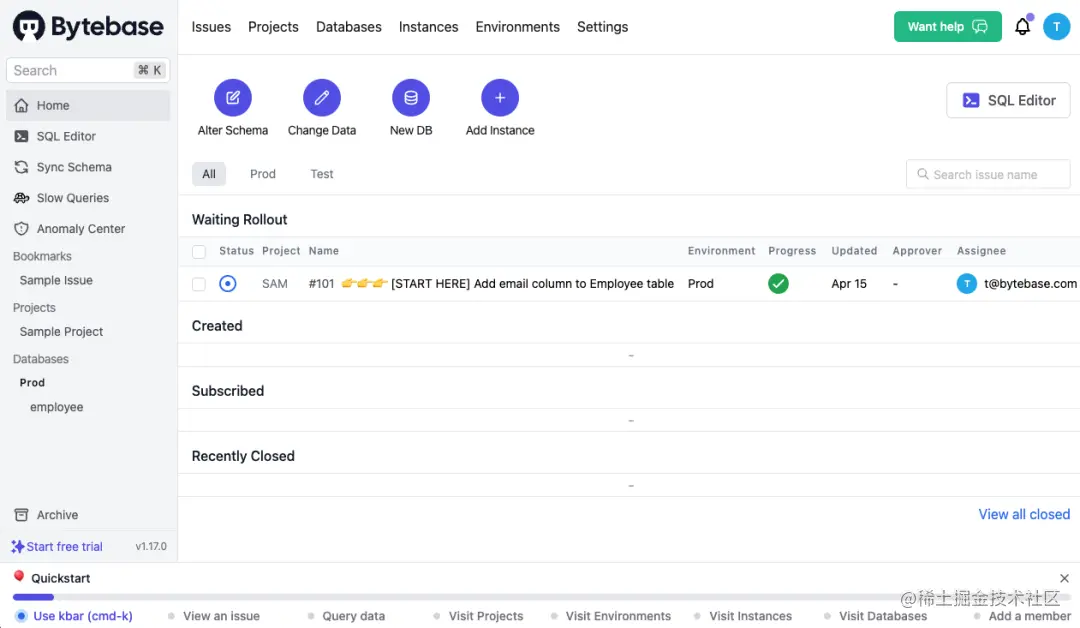Screen dimensions: 1080x628
Task: Open the Instances top menu
Action: 428,27
